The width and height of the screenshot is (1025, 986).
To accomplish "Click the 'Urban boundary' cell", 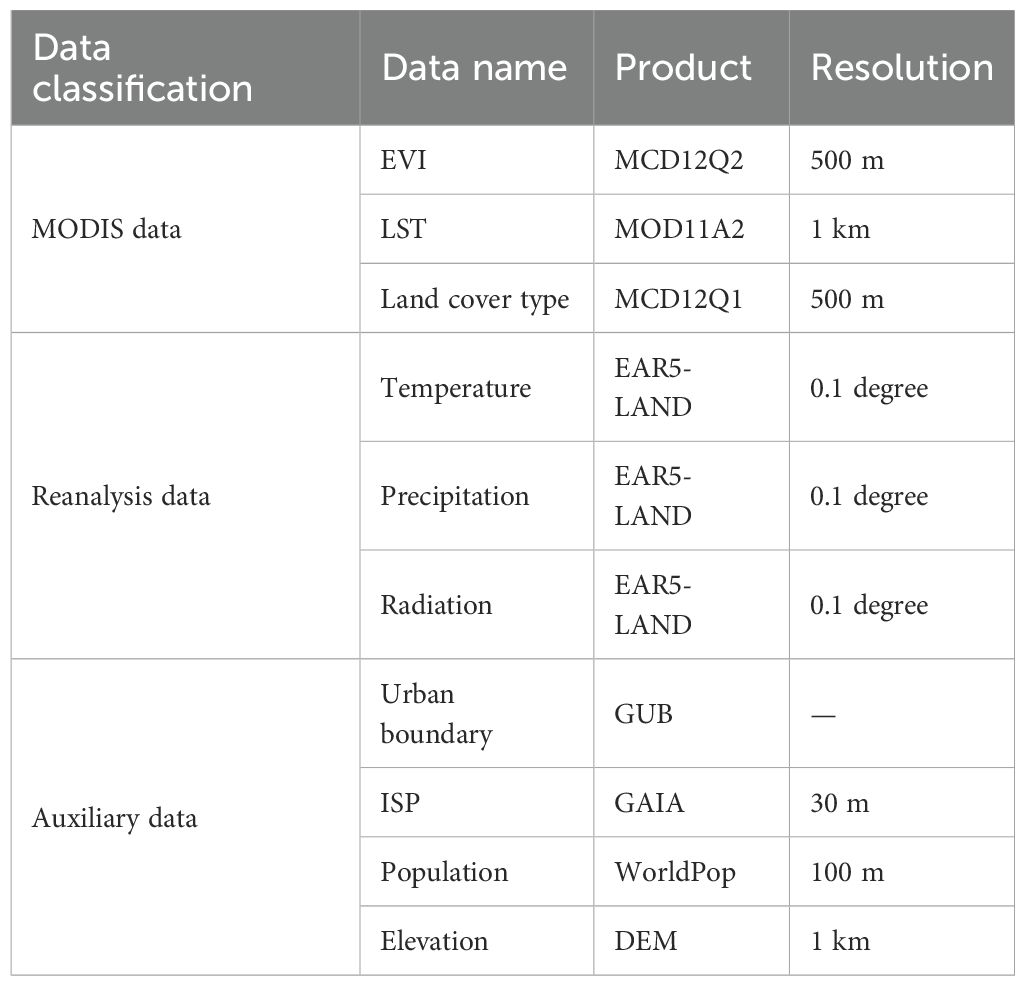I will pyautogui.click(x=437, y=713).
